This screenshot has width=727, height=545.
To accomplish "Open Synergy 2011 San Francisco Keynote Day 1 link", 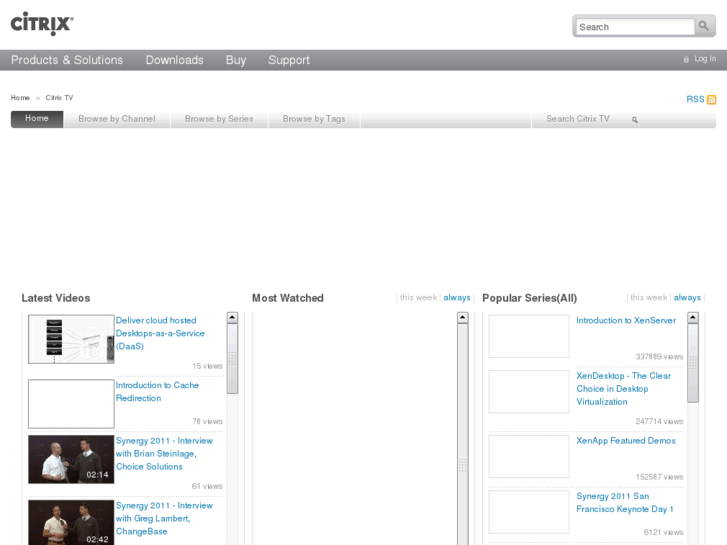I will (625, 503).
